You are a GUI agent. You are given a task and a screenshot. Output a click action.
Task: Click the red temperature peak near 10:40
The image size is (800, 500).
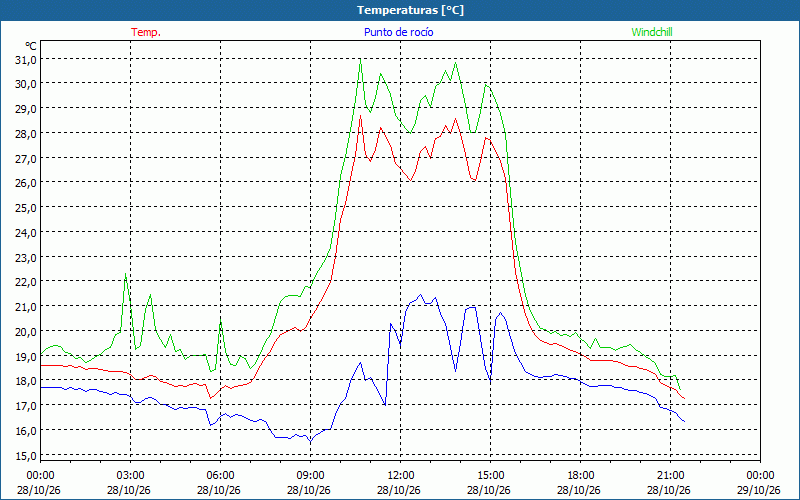360,116
